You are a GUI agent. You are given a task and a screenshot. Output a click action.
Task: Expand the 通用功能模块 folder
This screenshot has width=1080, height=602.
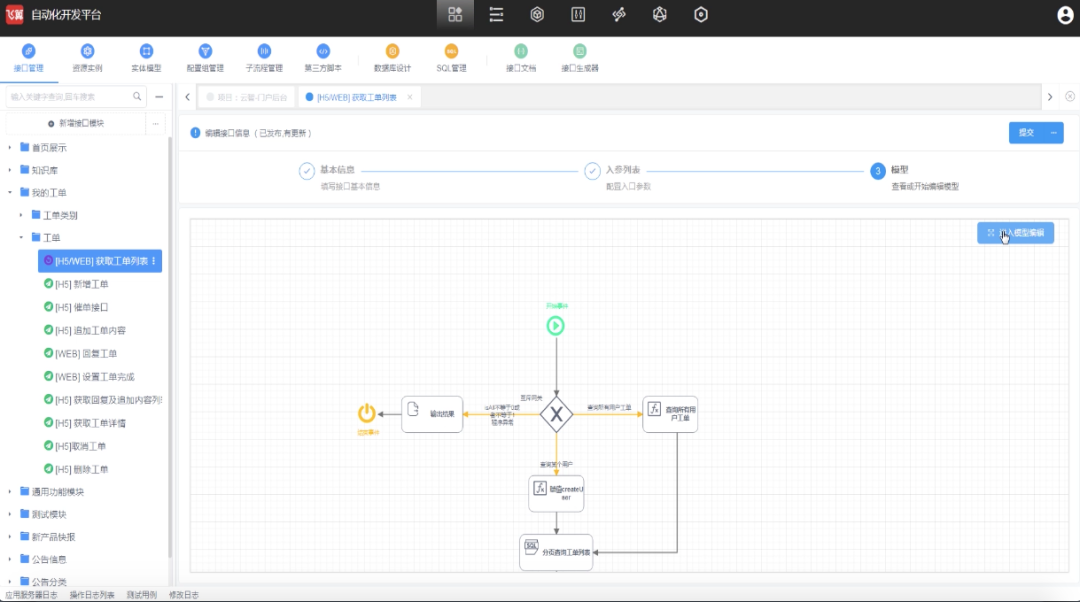[10, 492]
